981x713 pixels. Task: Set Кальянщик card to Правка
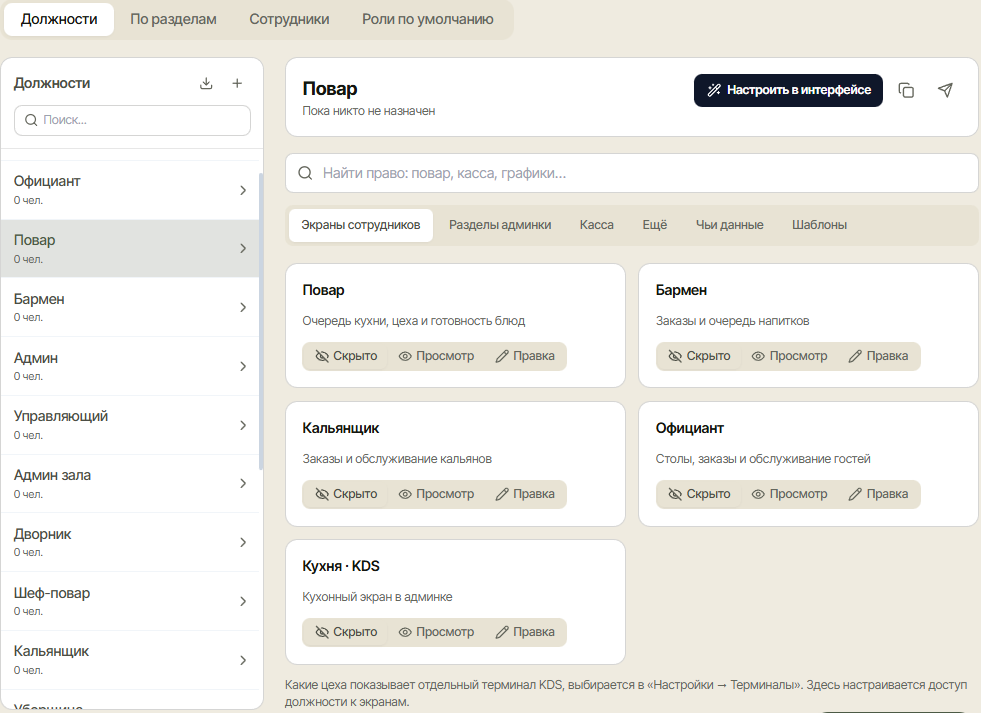(x=524, y=494)
